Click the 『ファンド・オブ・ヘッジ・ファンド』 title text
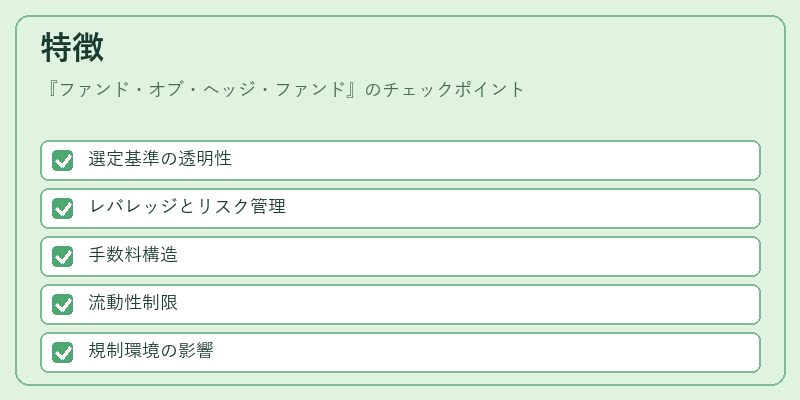This screenshot has height=400, width=800. coord(202,90)
